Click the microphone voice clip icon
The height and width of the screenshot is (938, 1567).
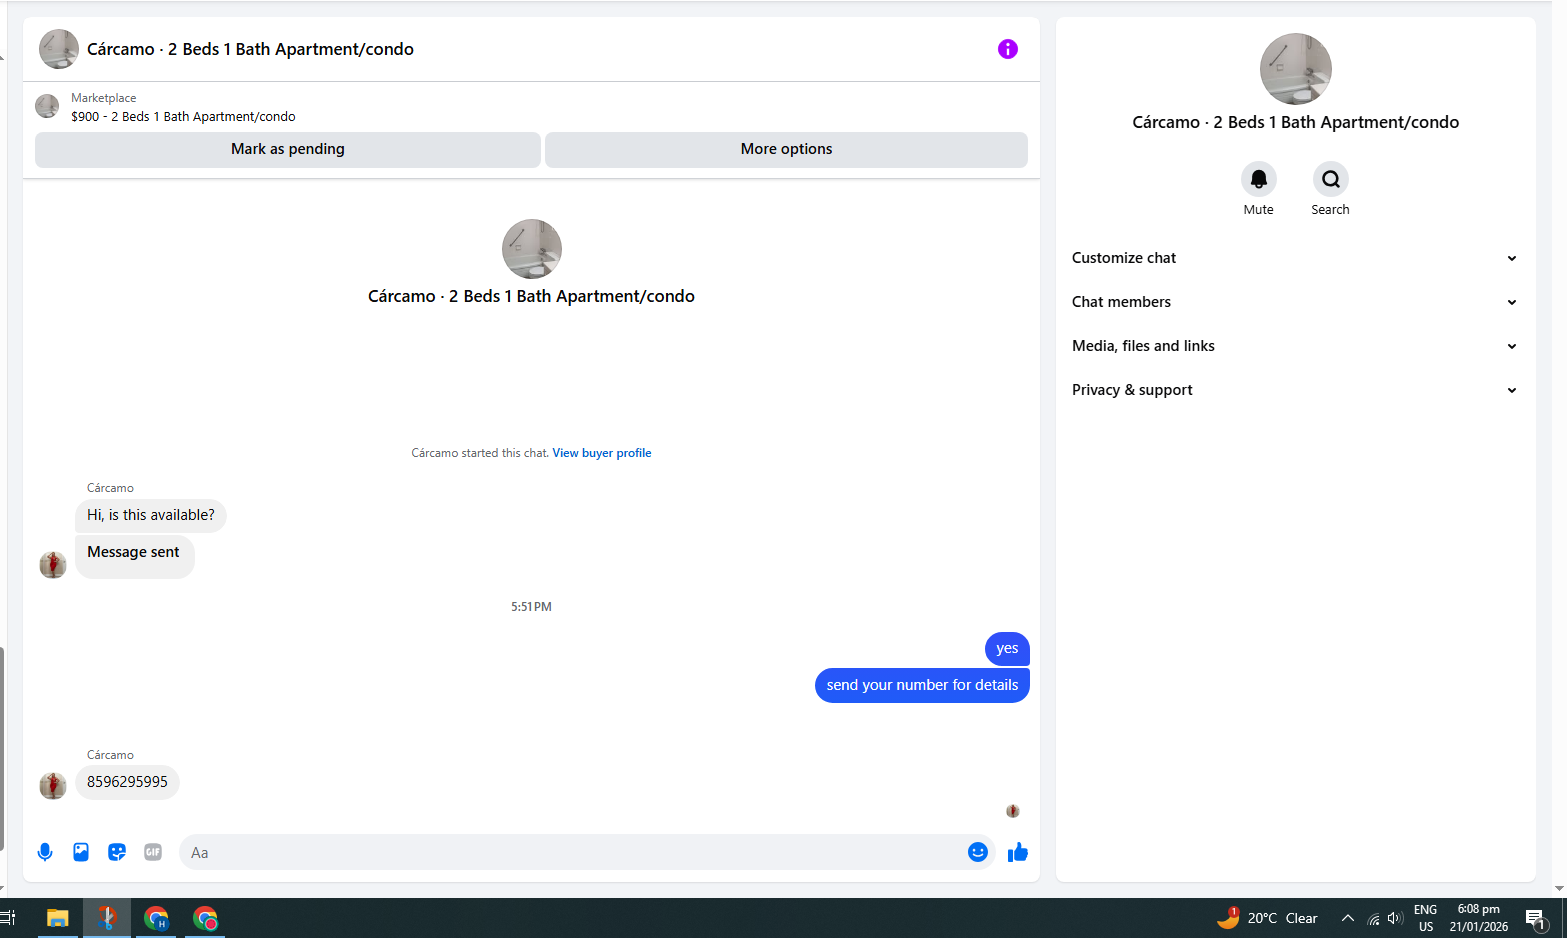coord(45,852)
